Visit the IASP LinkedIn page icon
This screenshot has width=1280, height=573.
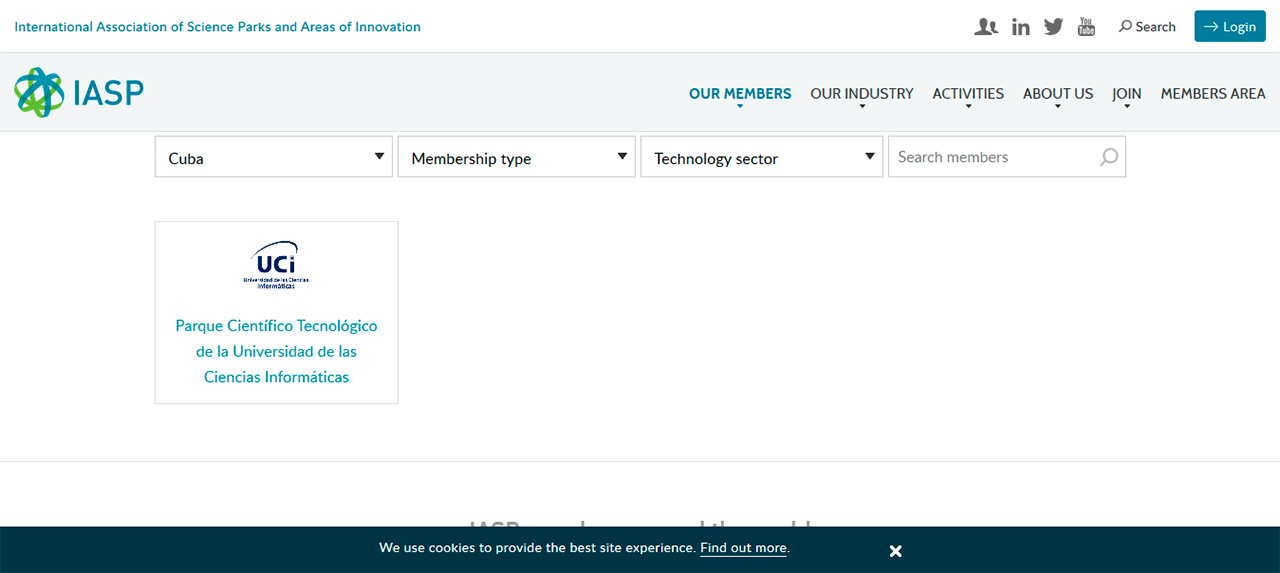coord(1020,27)
